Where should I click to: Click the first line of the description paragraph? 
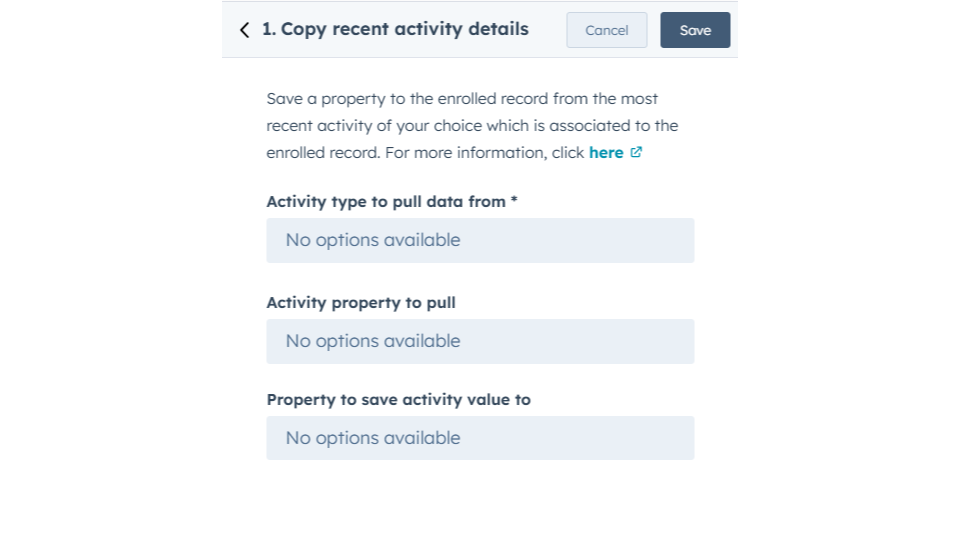pyautogui.click(x=462, y=99)
